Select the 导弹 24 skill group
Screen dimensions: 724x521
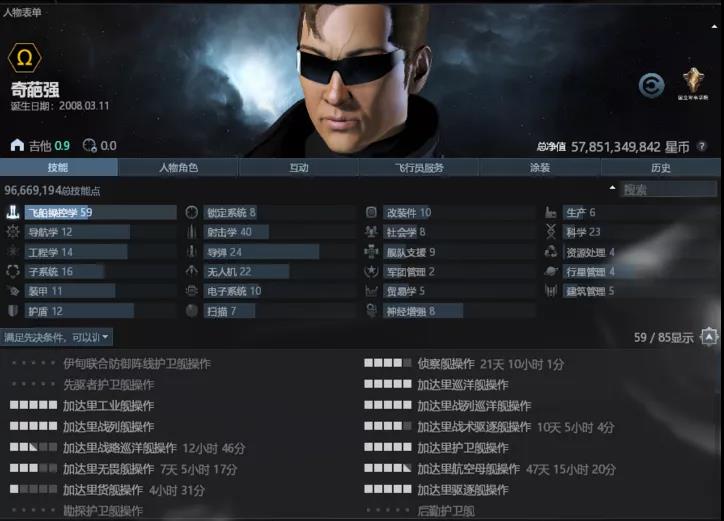[280, 252]
